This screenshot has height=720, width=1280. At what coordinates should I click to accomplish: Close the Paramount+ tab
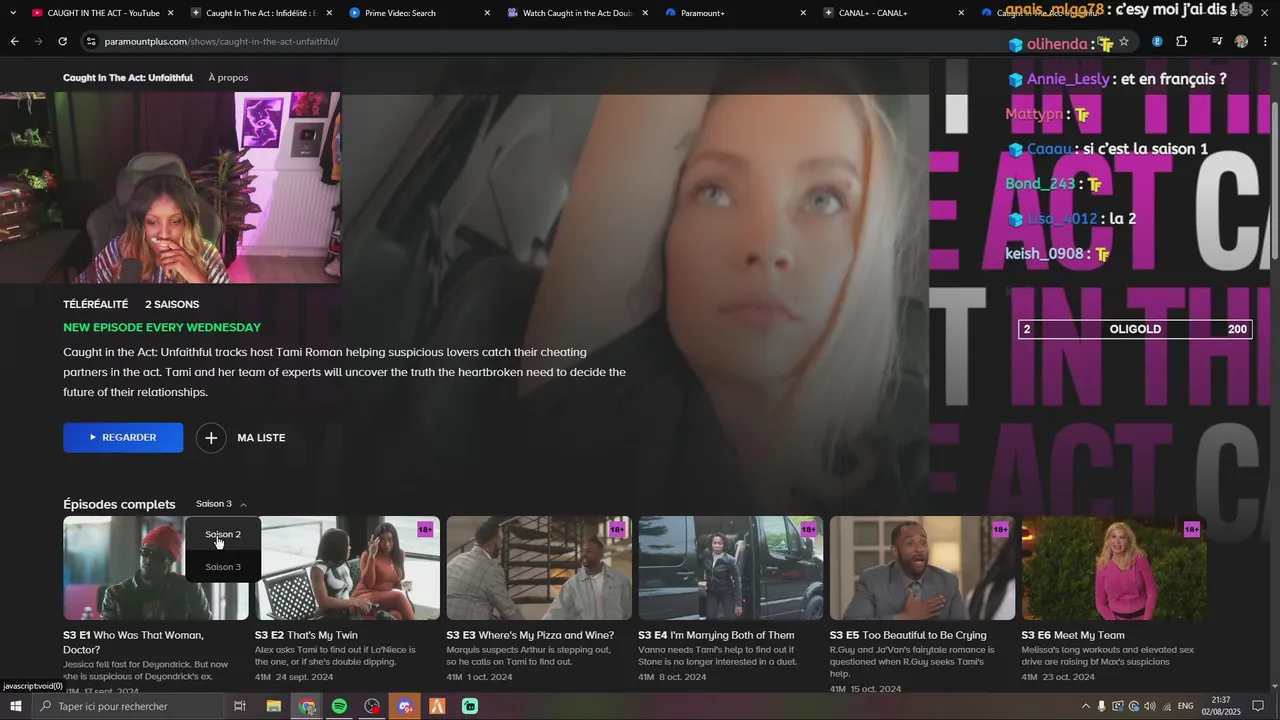(803, 13)
